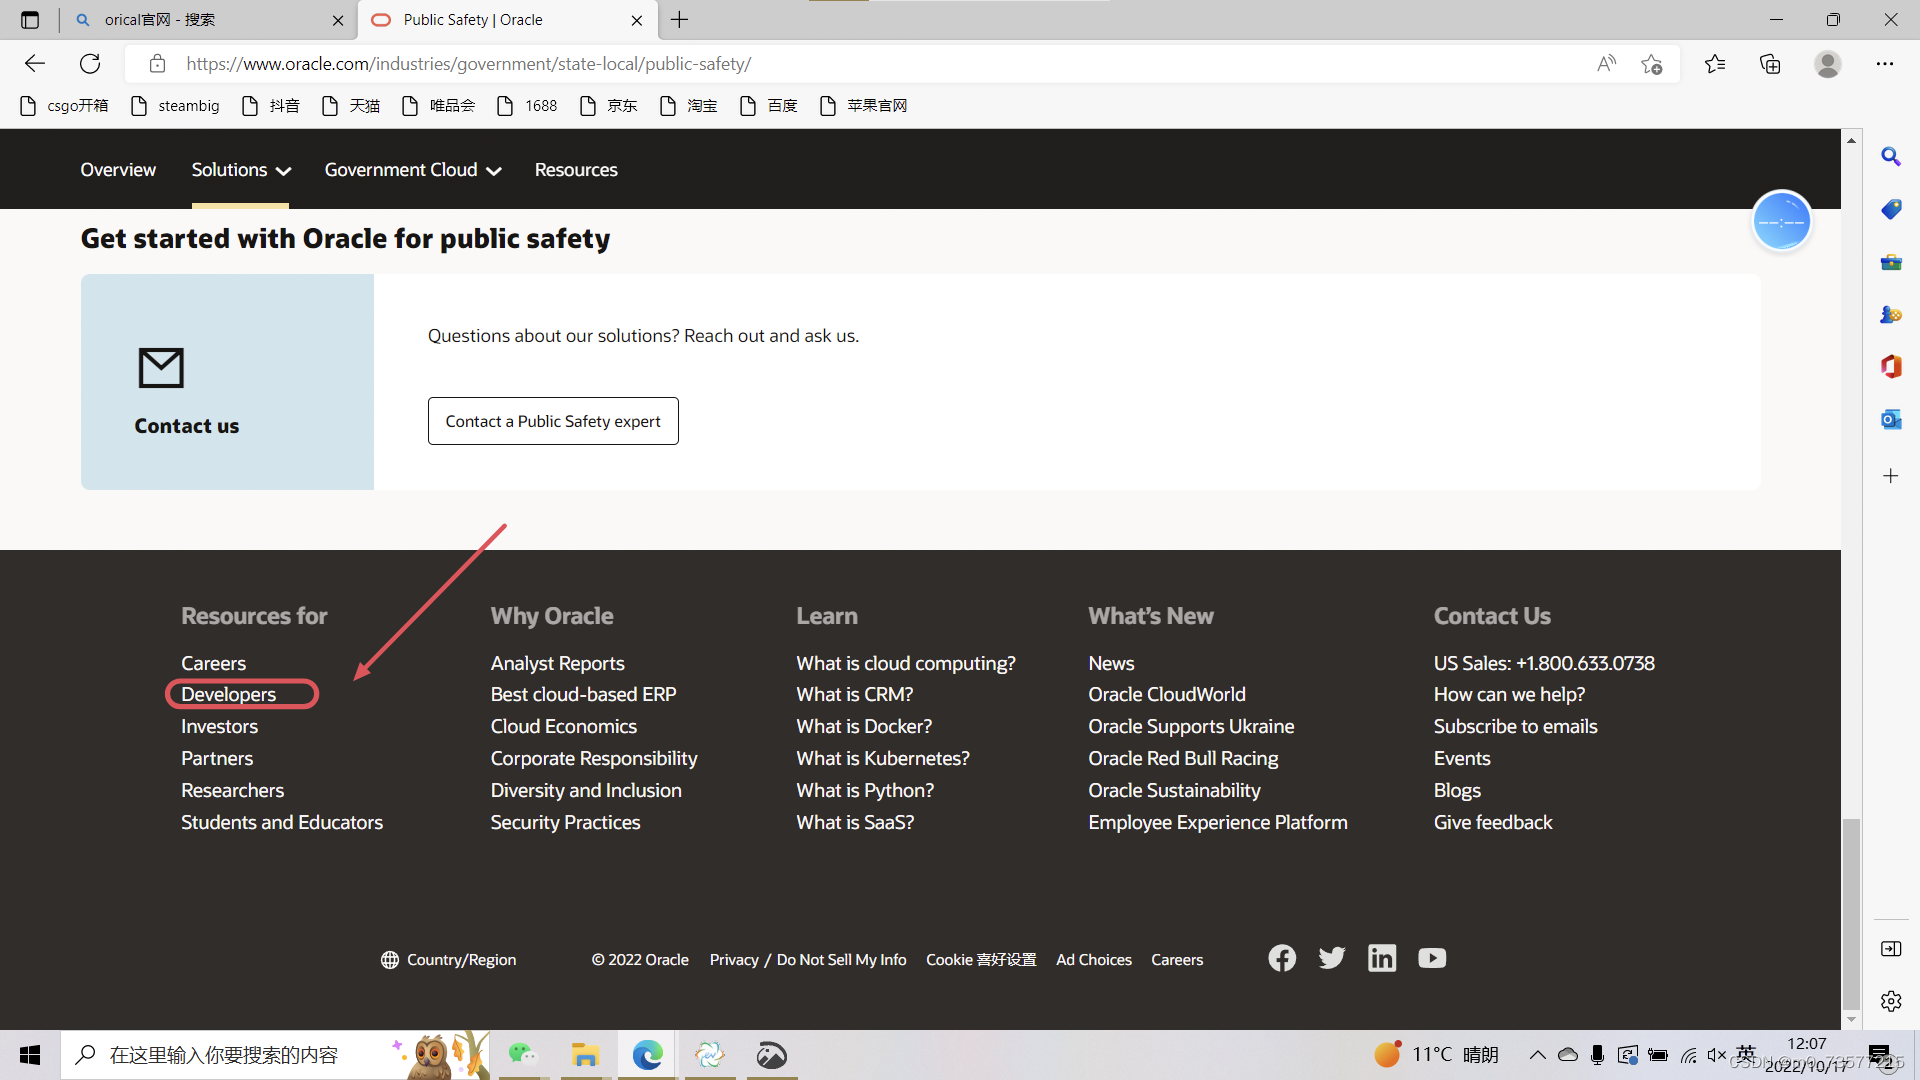The height and width of the screenshot is (1080, 1920).
Task: Visit Oracle's Twitter page icon
Action: tap(1332, 958)
